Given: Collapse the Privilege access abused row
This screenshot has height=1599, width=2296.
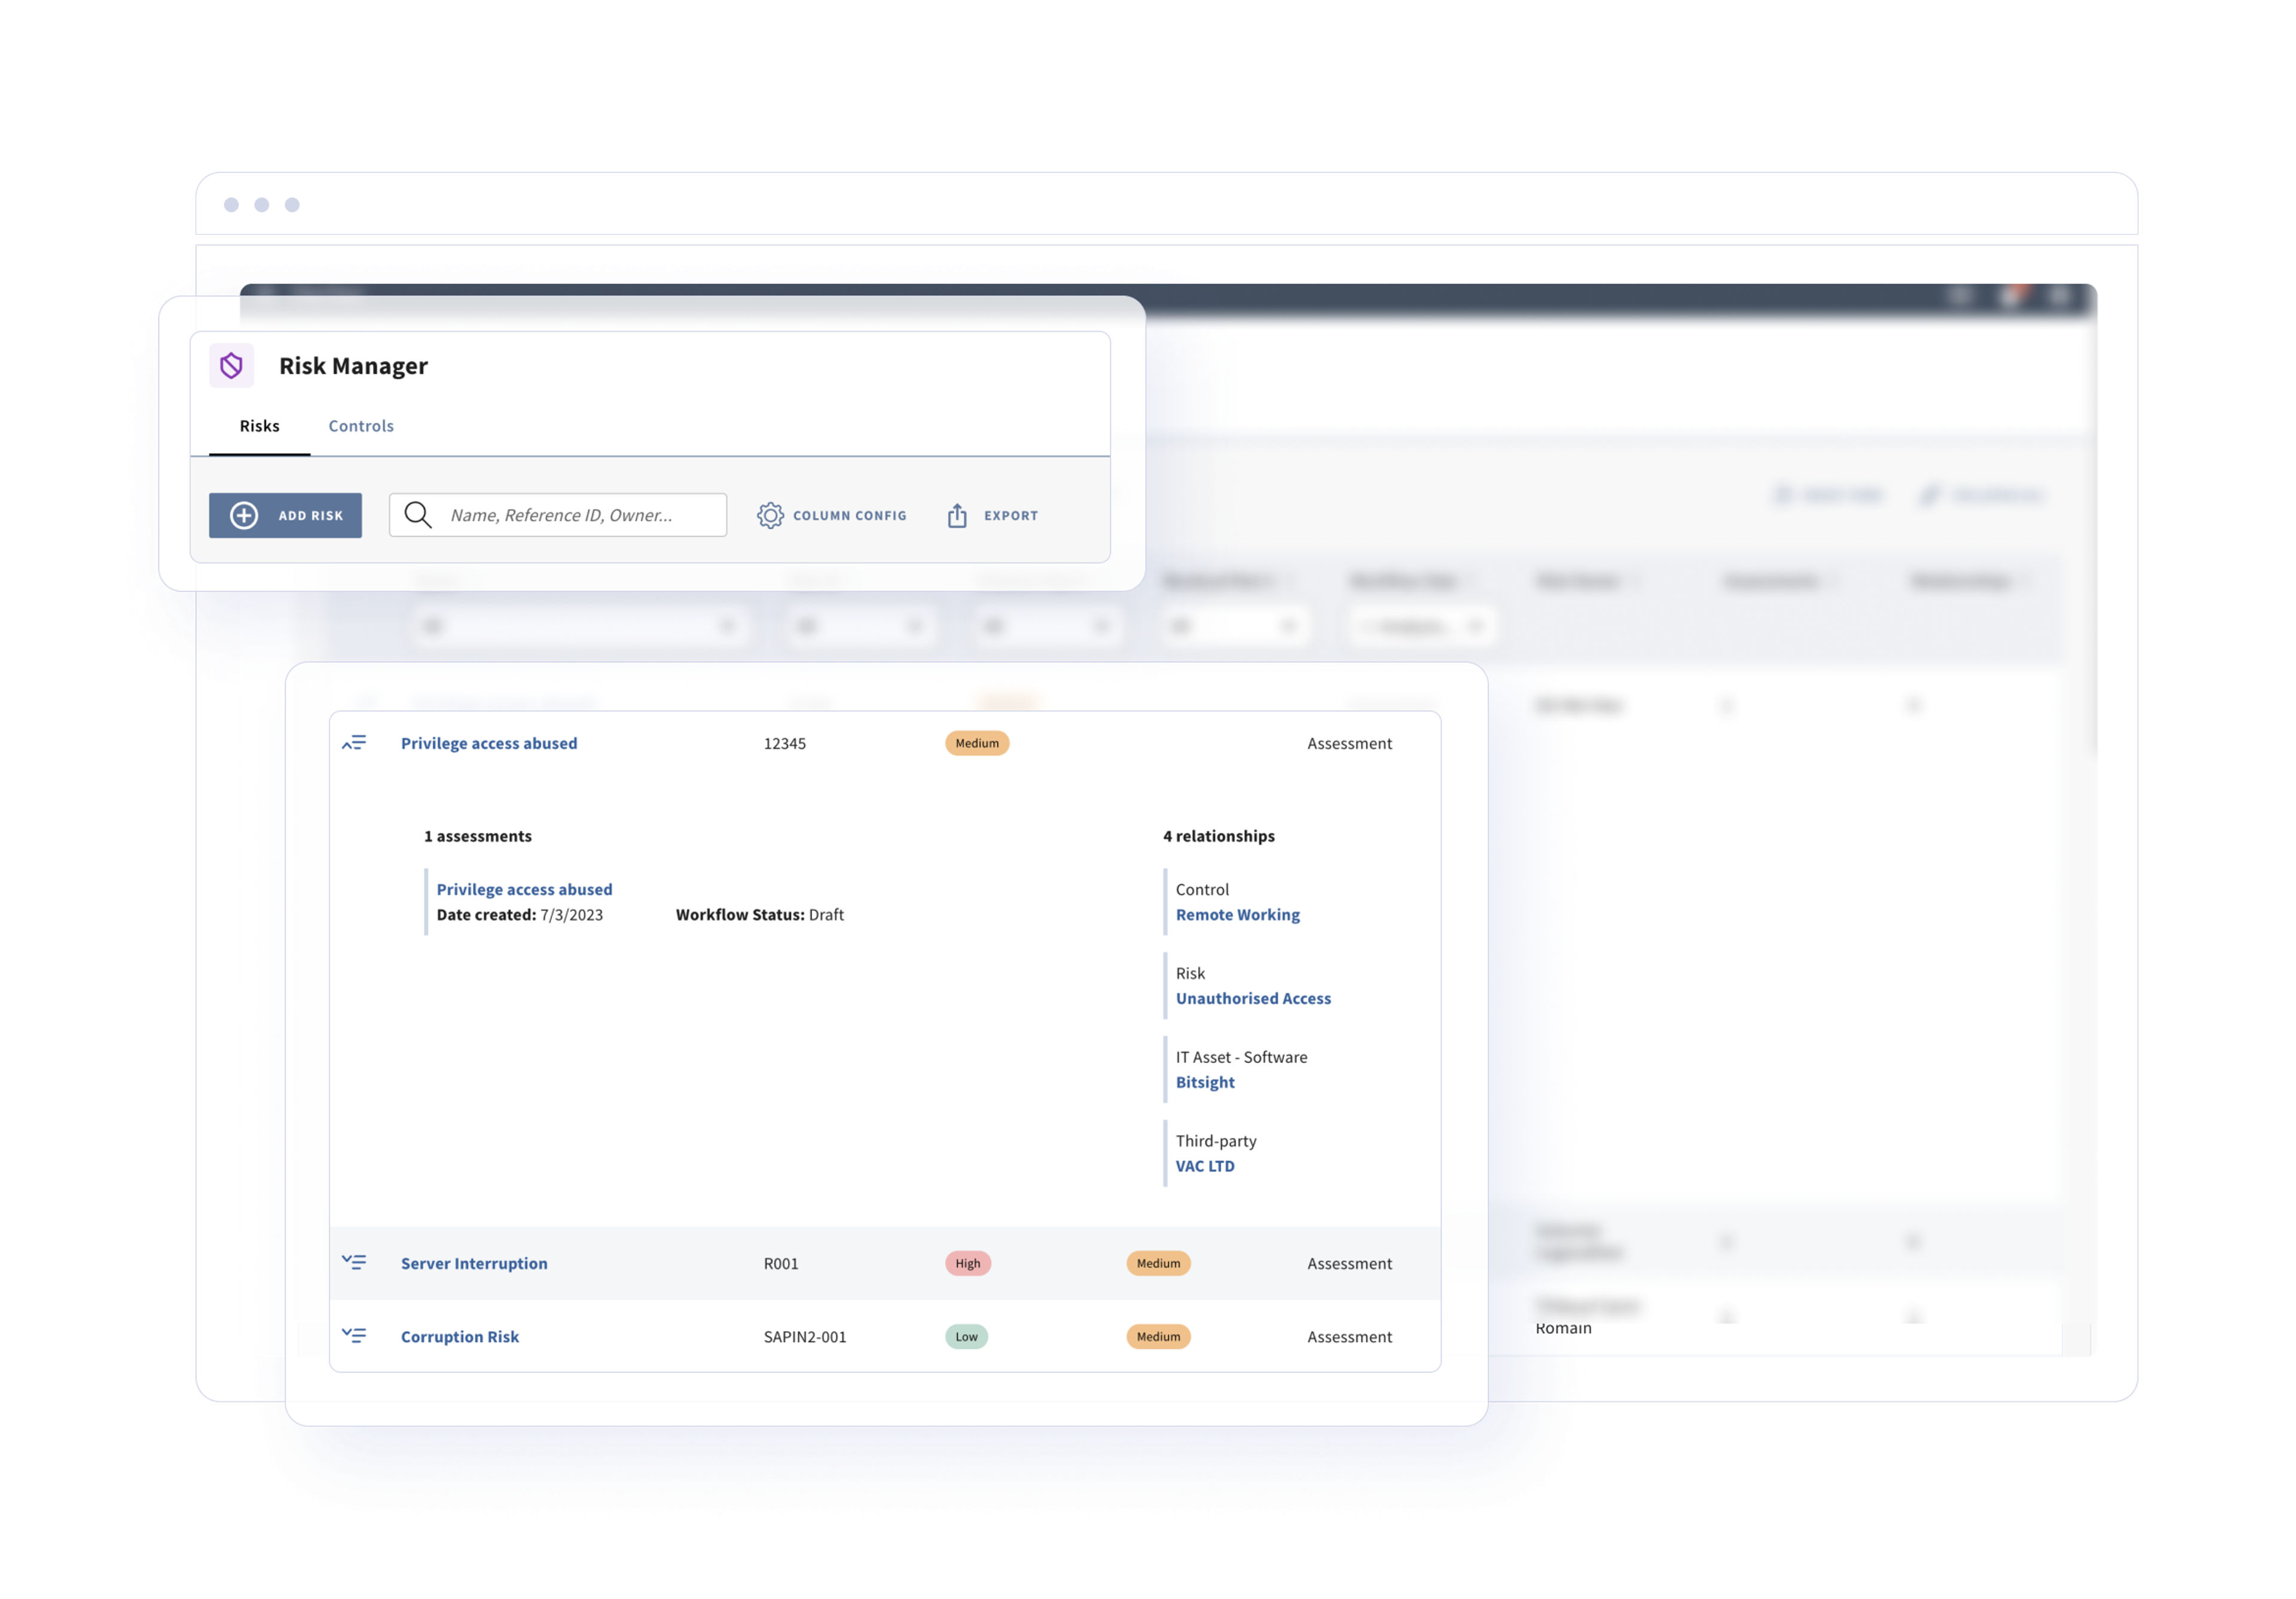Looking at the screenshot, I should (x=354, y=743).
